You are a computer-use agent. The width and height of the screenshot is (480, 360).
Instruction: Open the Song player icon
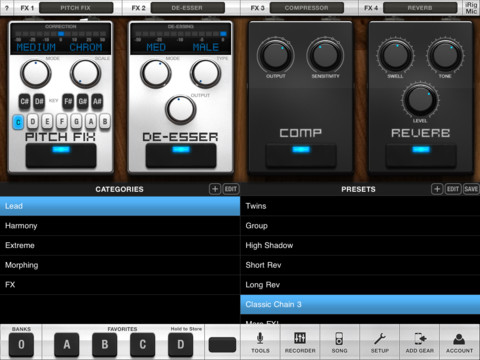[339, 339]
